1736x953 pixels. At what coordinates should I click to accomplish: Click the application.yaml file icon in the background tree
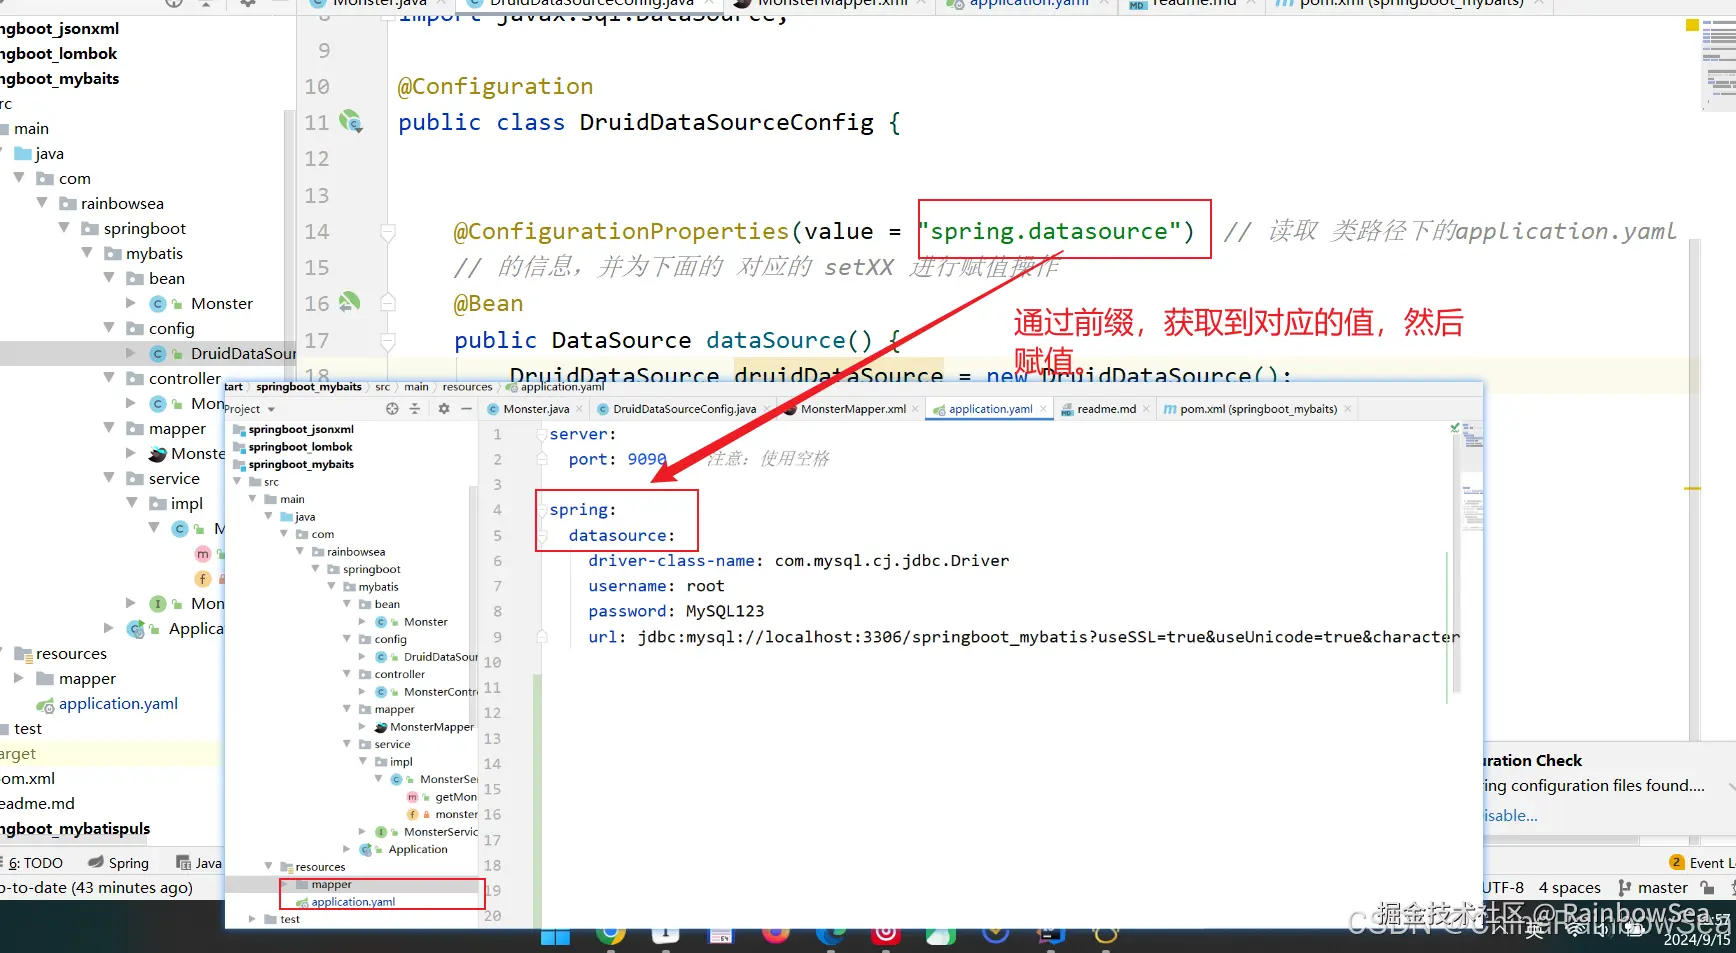coord(45,705)
